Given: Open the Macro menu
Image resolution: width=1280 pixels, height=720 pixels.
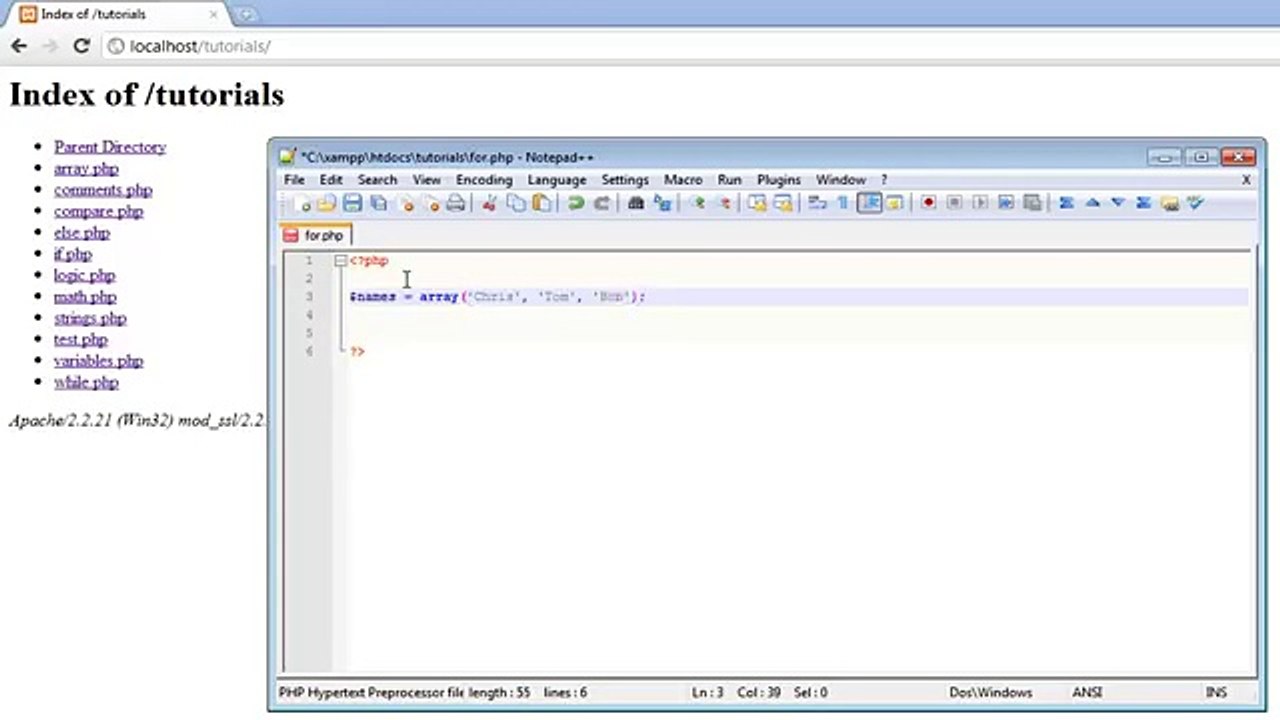Looking at the screenshot, I should coord(683,180).
